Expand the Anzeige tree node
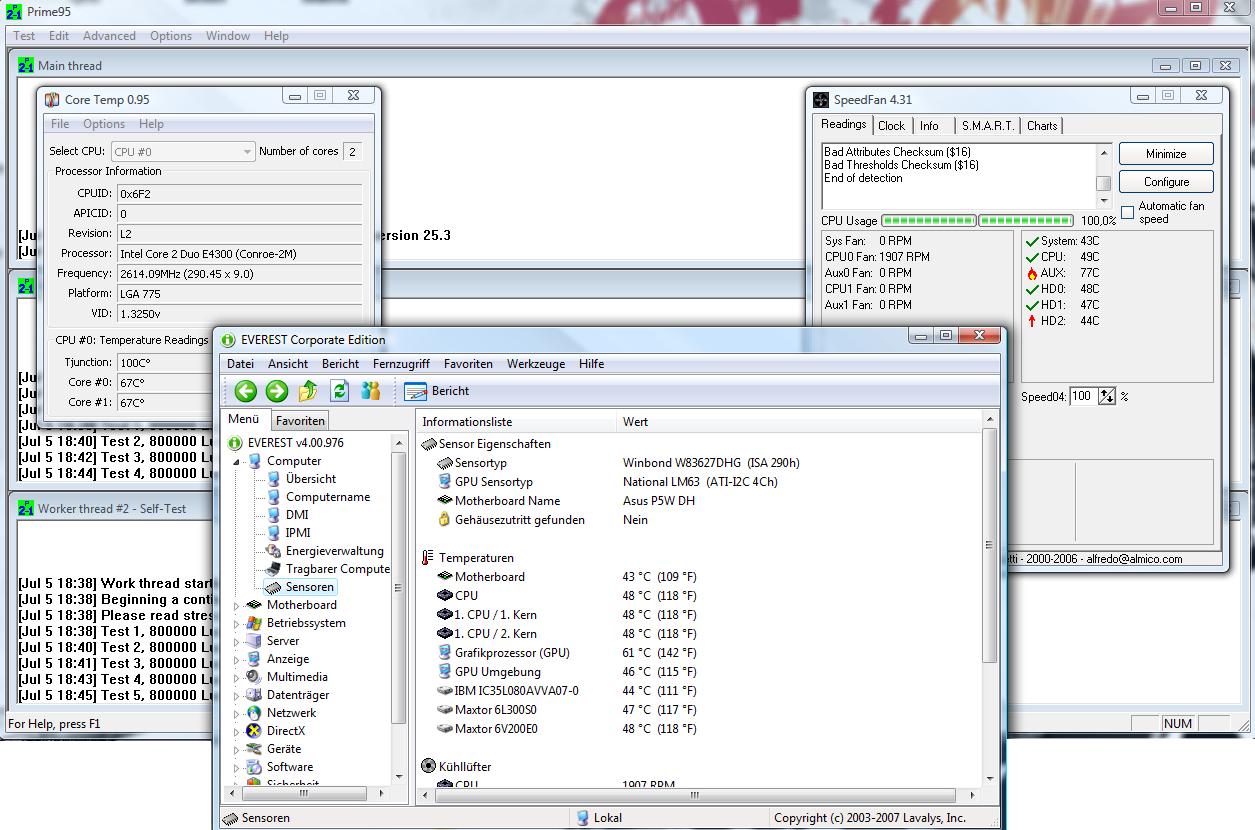This screenshot has width=1255, height=830. (x=238, y=660)
